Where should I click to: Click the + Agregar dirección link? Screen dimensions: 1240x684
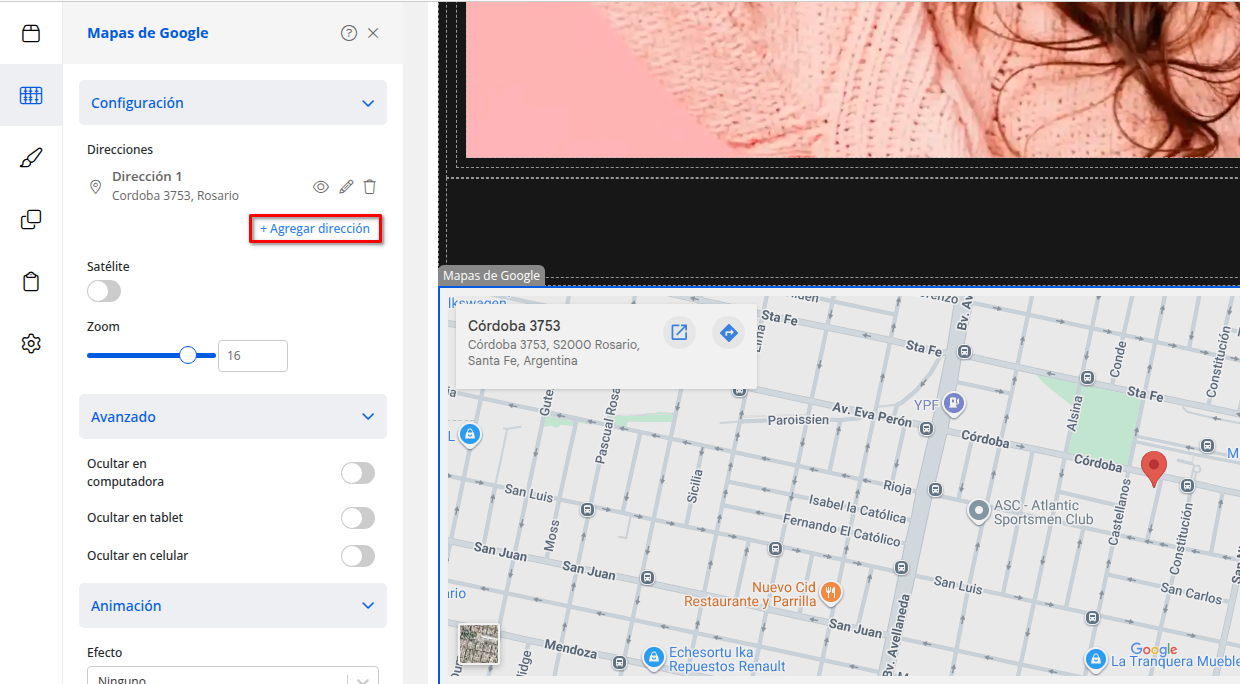click(x=315, y=228)
